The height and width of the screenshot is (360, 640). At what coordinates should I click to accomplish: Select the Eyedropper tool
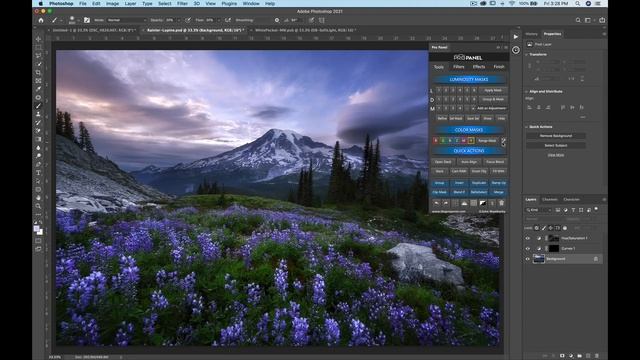tap(38, 89)
